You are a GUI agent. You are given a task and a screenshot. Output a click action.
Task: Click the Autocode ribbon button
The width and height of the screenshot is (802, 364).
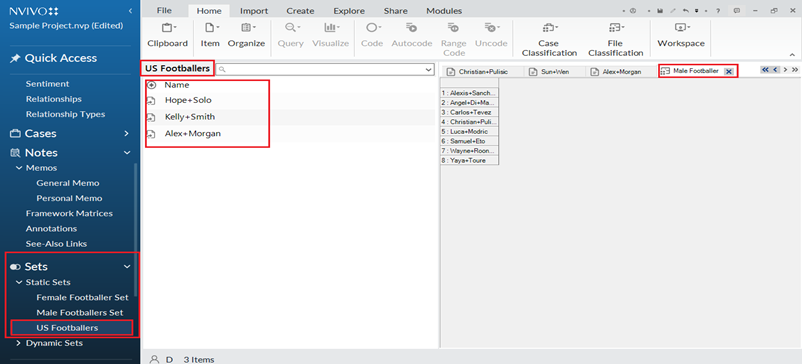(412, 36)
